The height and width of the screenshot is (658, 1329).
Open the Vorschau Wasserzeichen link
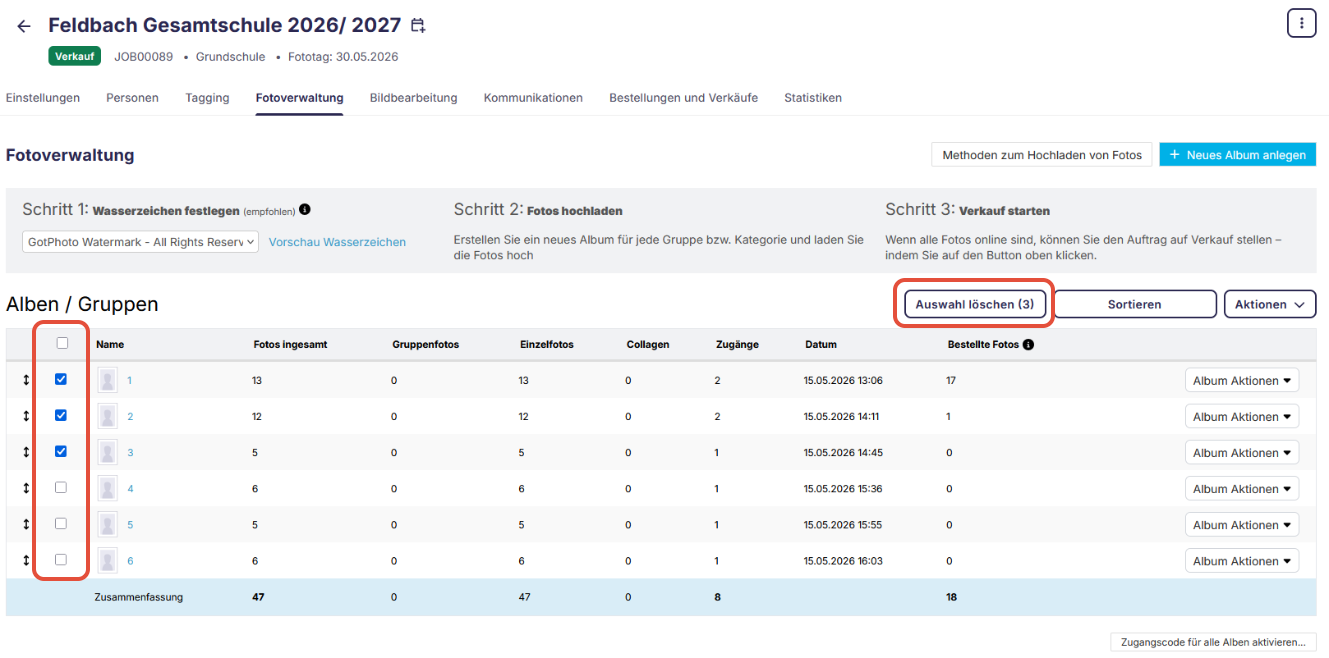tap(337, 242)
